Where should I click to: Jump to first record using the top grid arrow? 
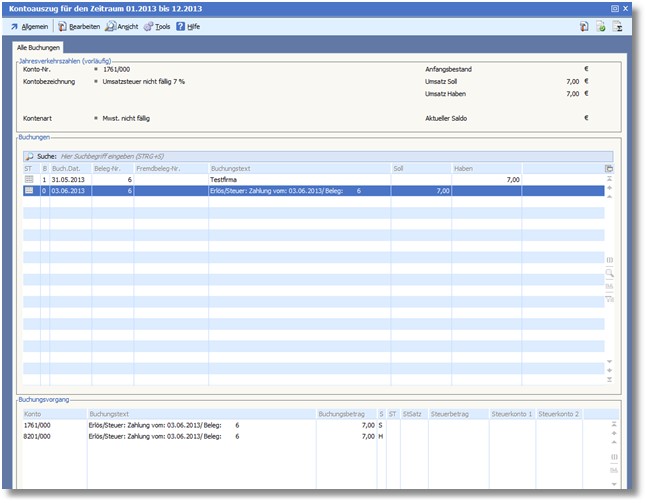click(x=610, y=179)
